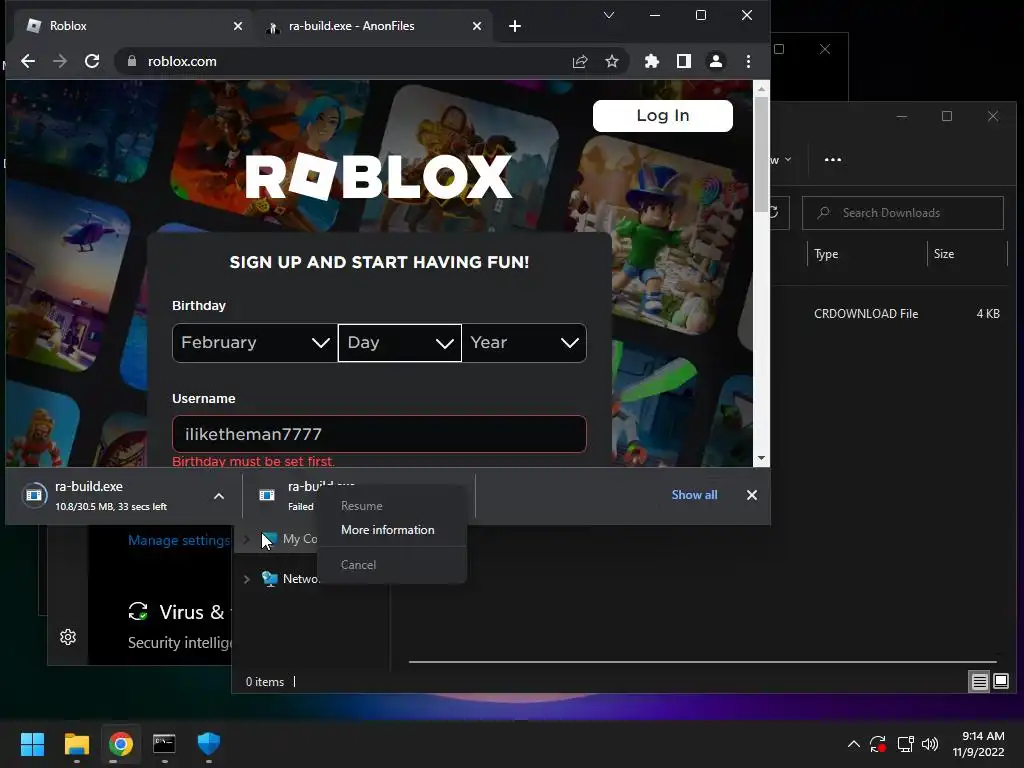Click the Log In button
The image size is (1024, 768).
(663, 116)
